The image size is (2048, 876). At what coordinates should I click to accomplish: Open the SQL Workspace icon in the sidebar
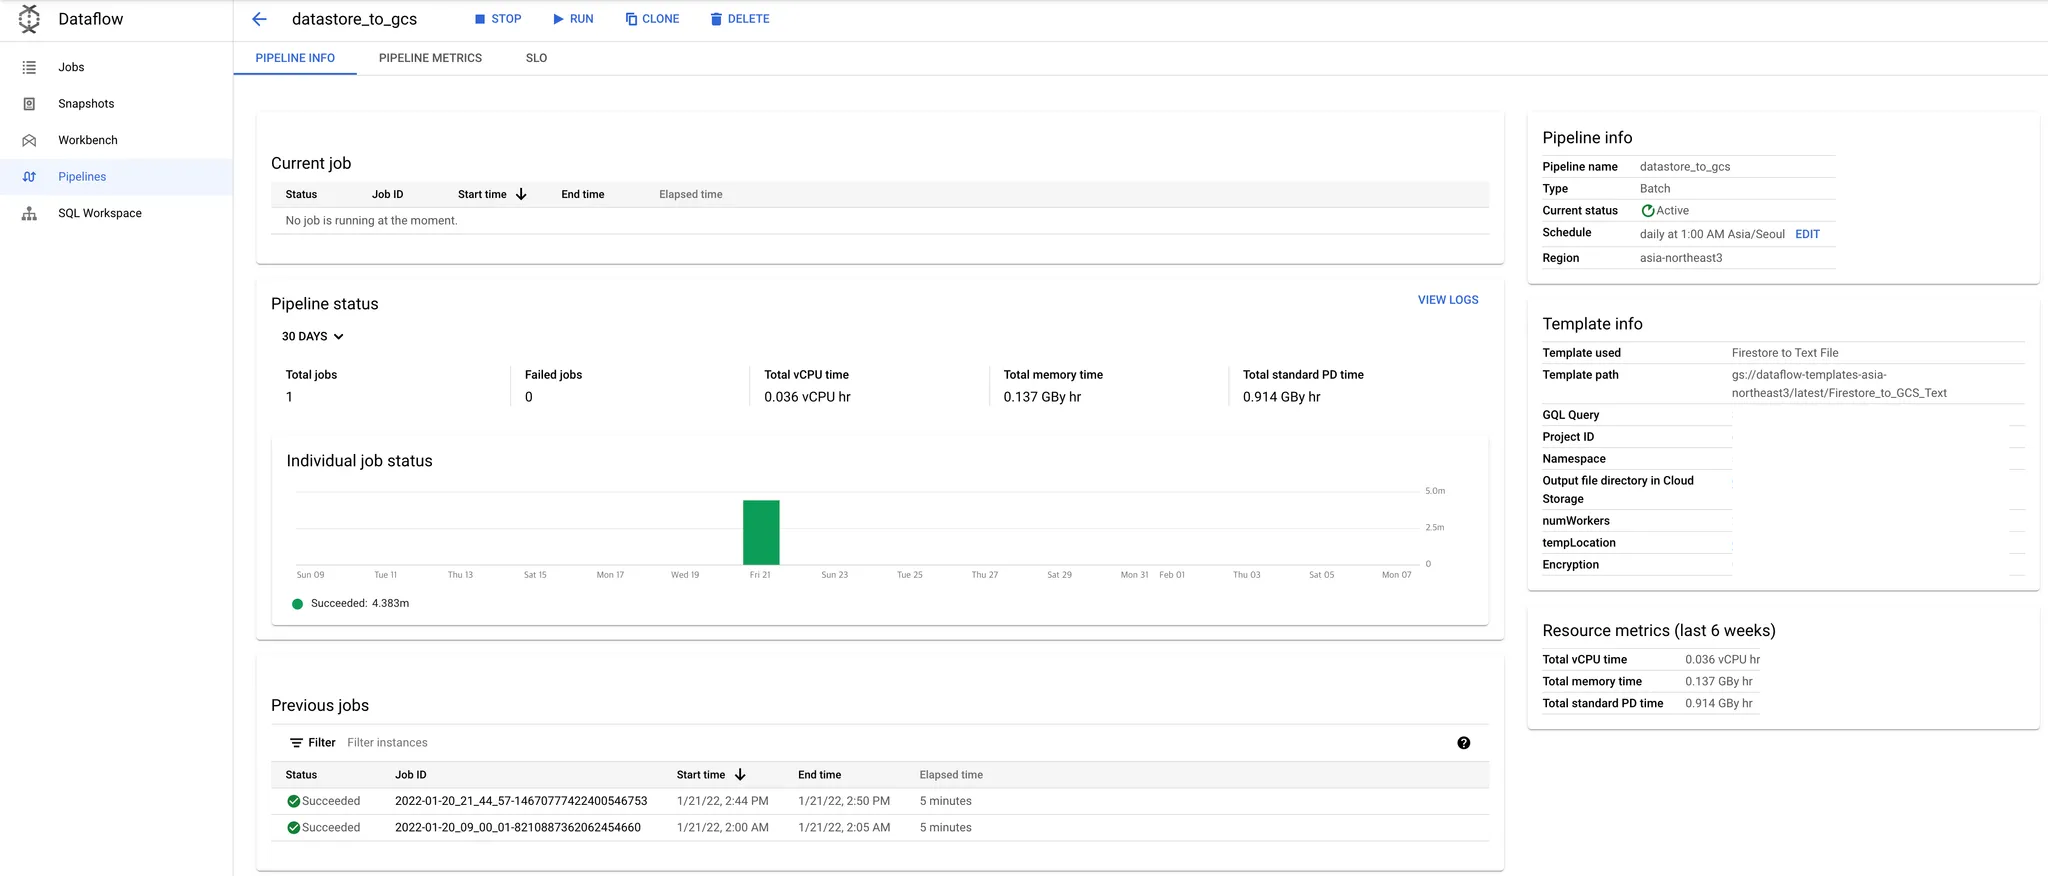point(29,213)
